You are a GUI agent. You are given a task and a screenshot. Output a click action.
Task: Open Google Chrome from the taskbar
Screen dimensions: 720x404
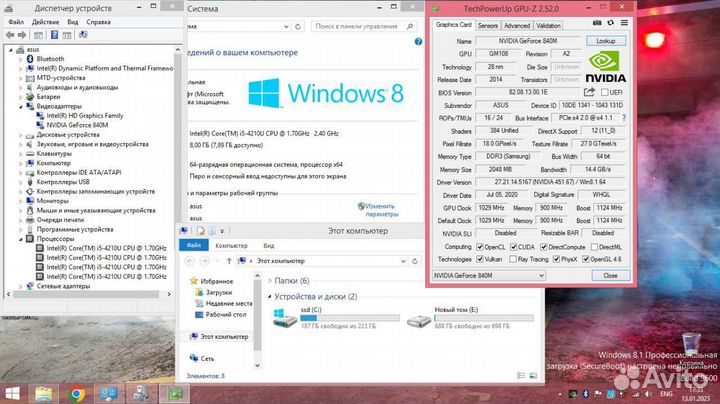(x=77, y=393)
